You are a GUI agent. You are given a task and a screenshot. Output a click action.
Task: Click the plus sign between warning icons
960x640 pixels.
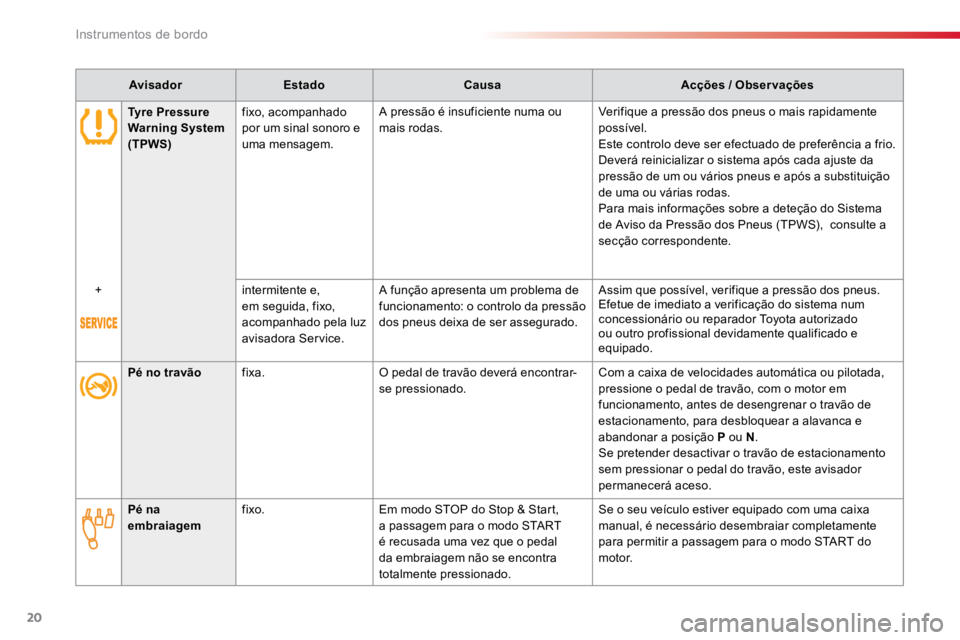[x=98, y=290]
